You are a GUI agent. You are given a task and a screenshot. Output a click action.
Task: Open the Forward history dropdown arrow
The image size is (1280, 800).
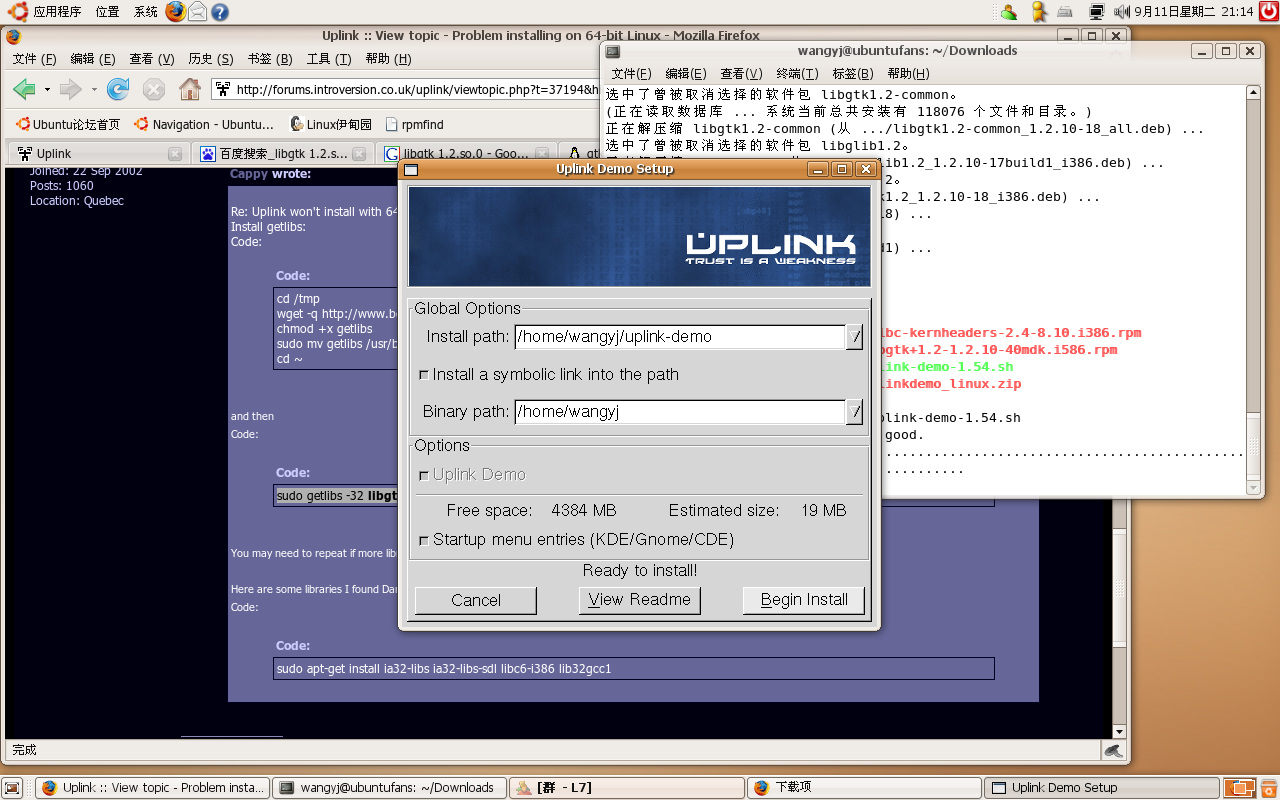point(93,90)
